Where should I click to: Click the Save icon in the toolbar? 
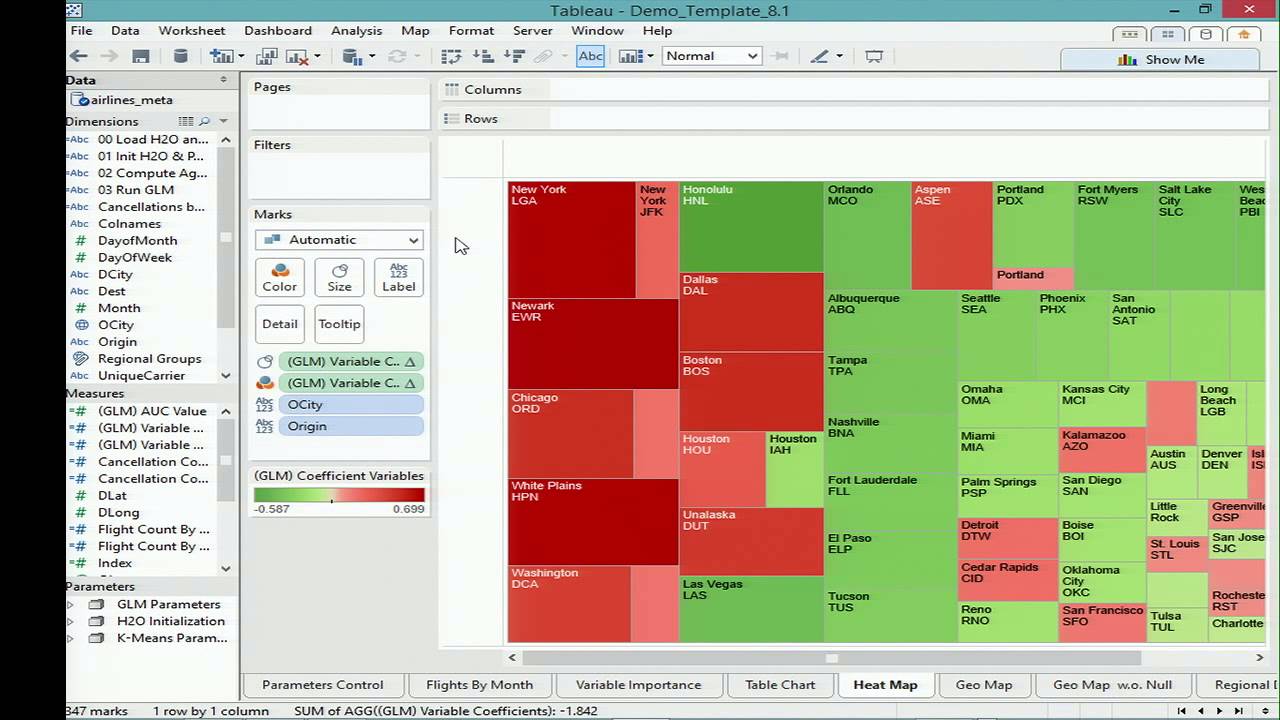tap(141, 56)
